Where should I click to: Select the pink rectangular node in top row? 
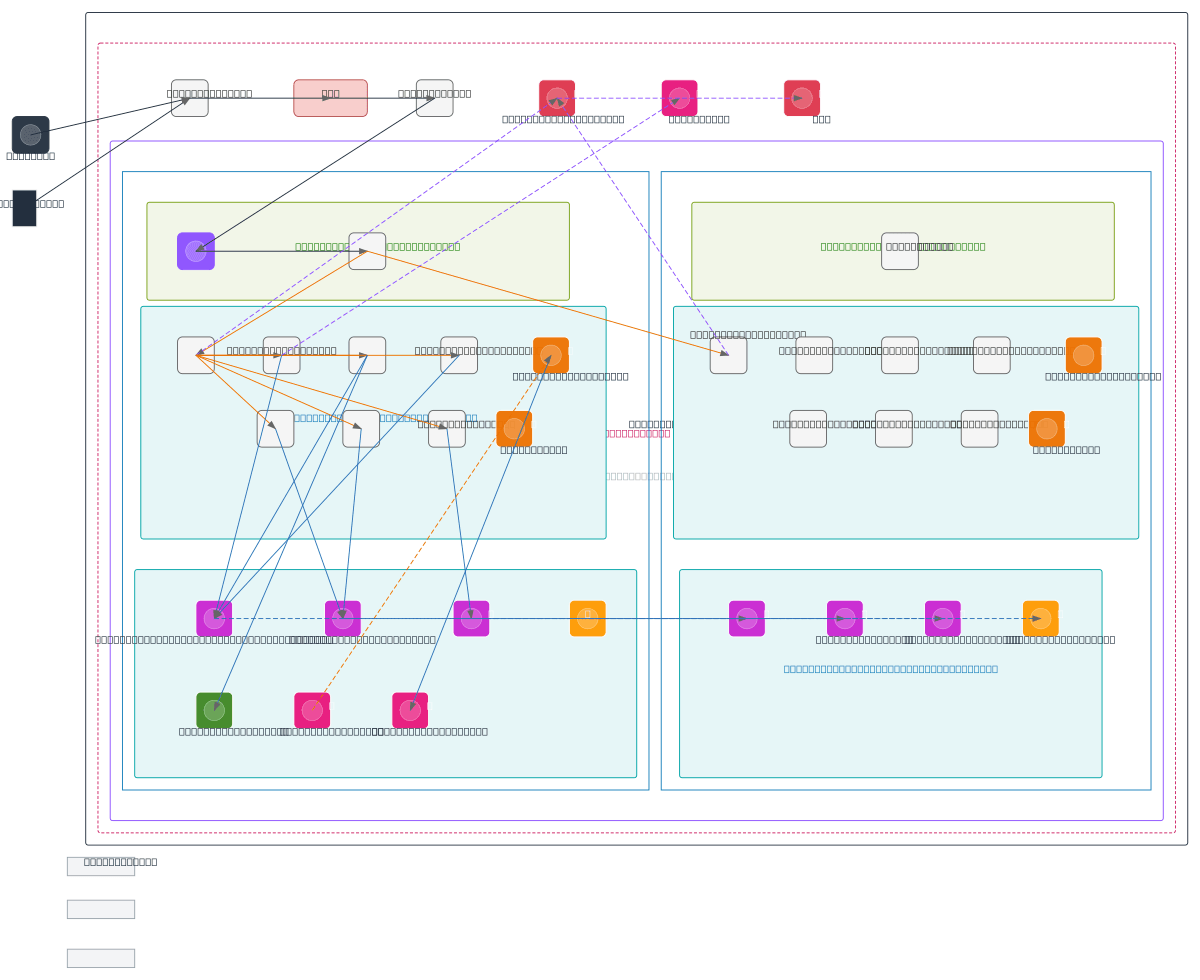pos(330,98)
